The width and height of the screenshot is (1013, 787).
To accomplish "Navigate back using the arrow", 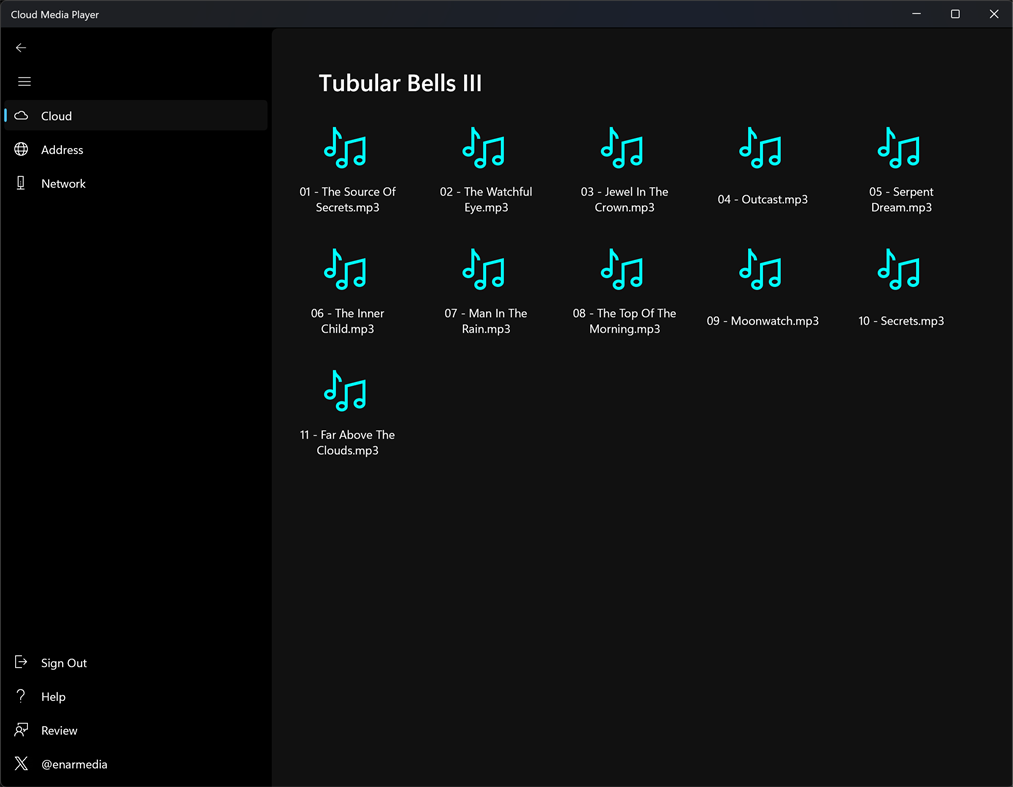I will tap(21, 47).
